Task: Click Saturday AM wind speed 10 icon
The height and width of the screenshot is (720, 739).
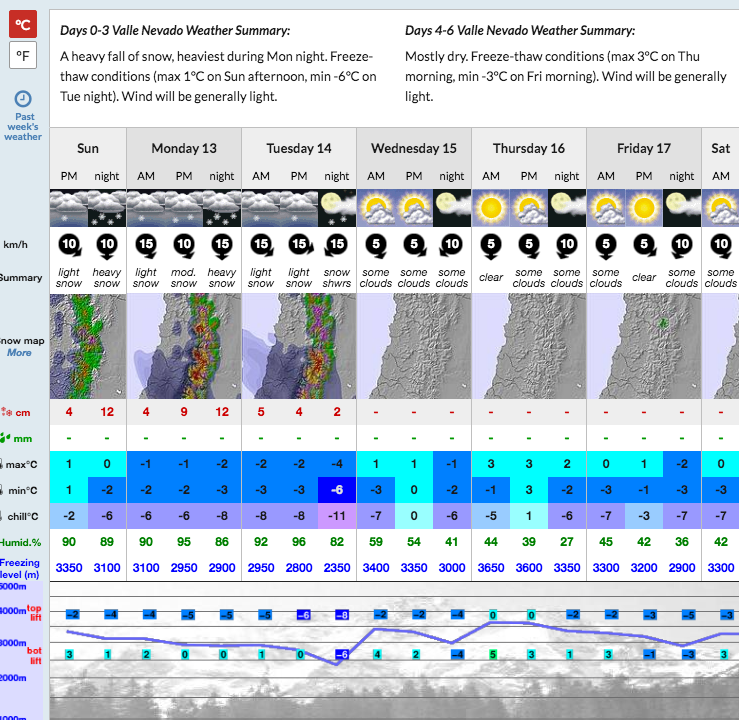Action: coord(721,245)
